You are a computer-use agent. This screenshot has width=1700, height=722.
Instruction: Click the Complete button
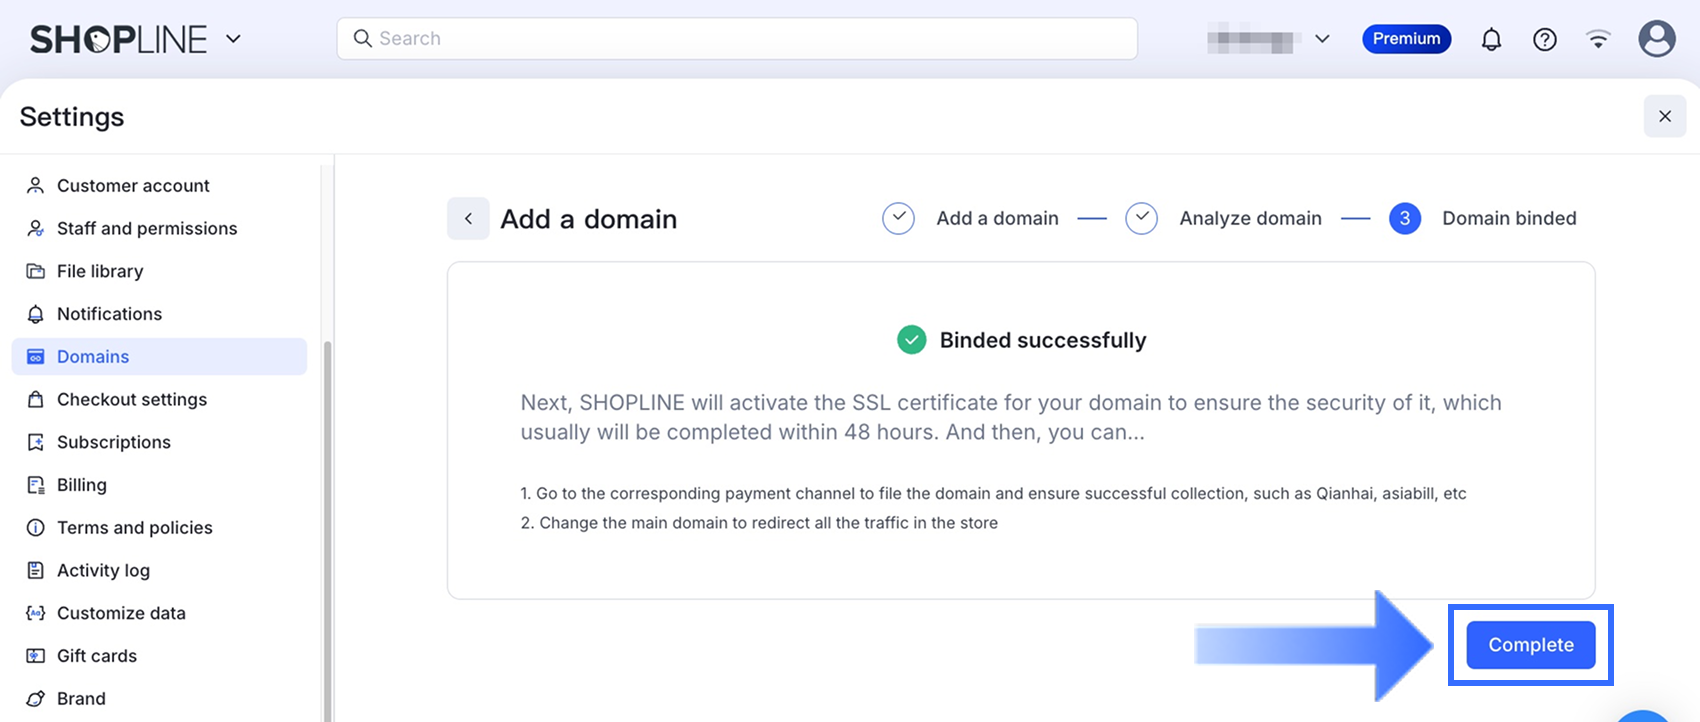(1531, 645)
